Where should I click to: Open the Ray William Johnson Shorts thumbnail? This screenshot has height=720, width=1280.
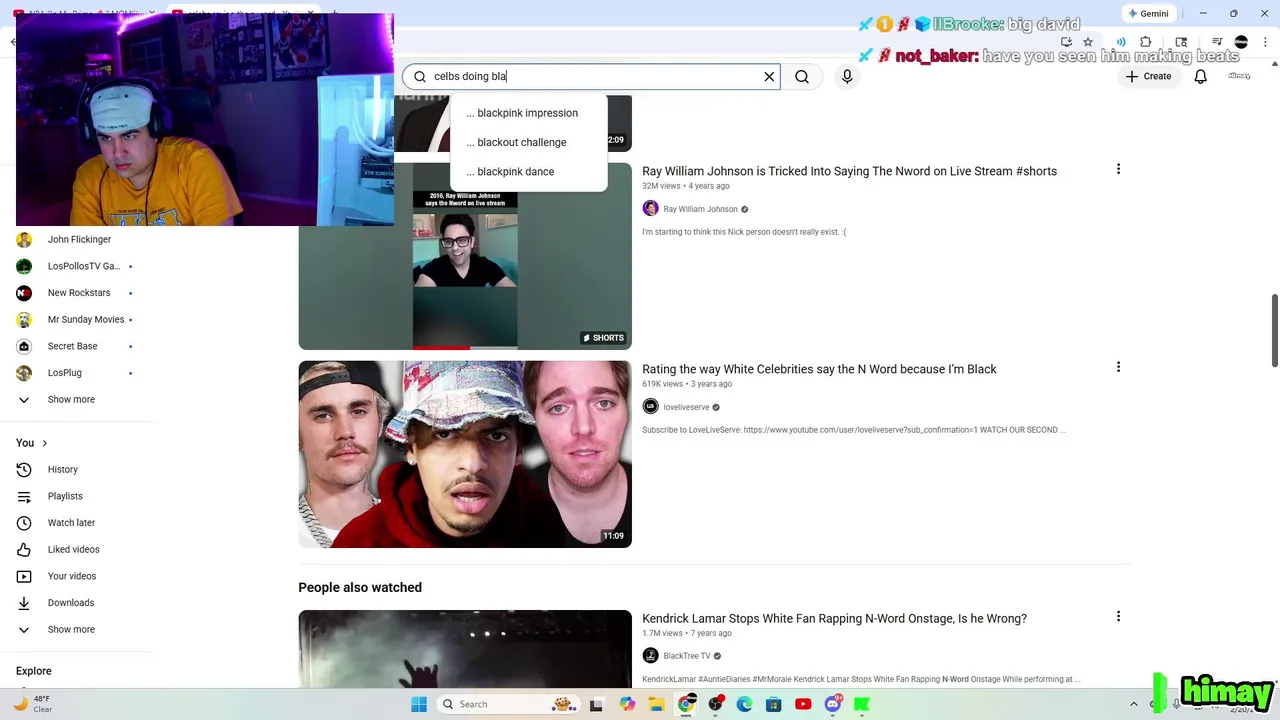click(465, 256)
